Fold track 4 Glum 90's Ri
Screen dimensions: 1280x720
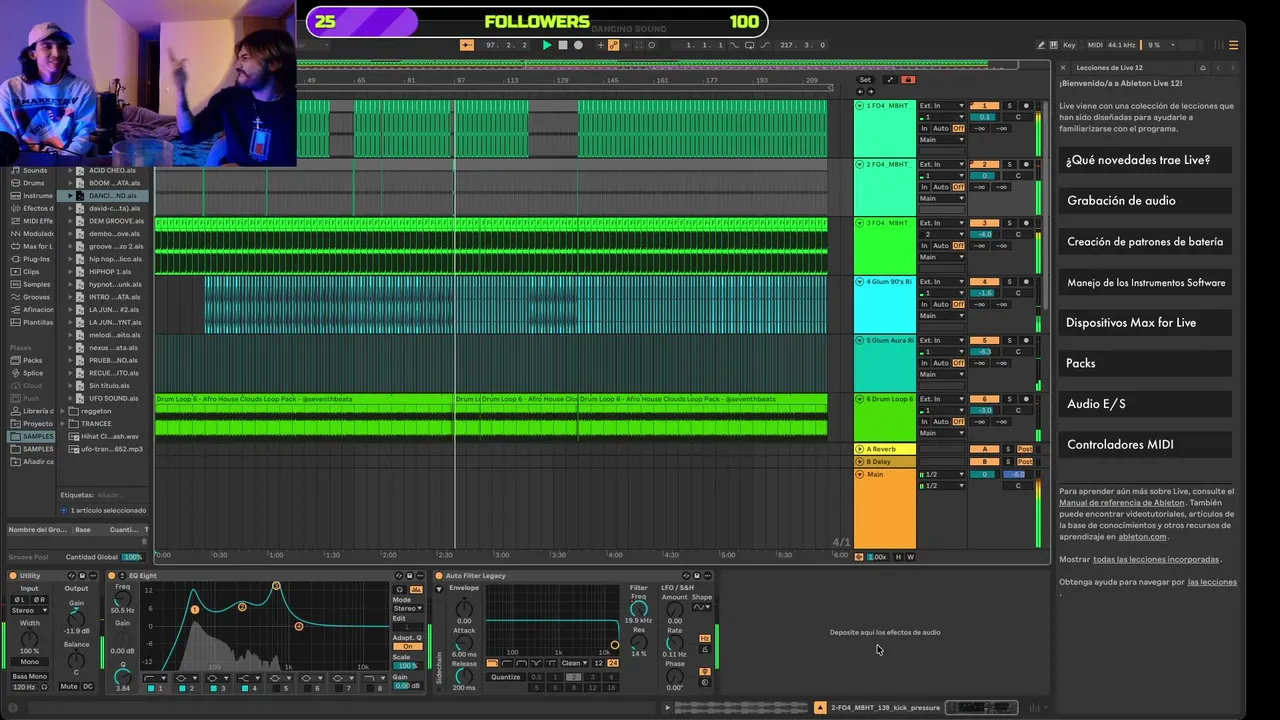[x=860, y=282]
